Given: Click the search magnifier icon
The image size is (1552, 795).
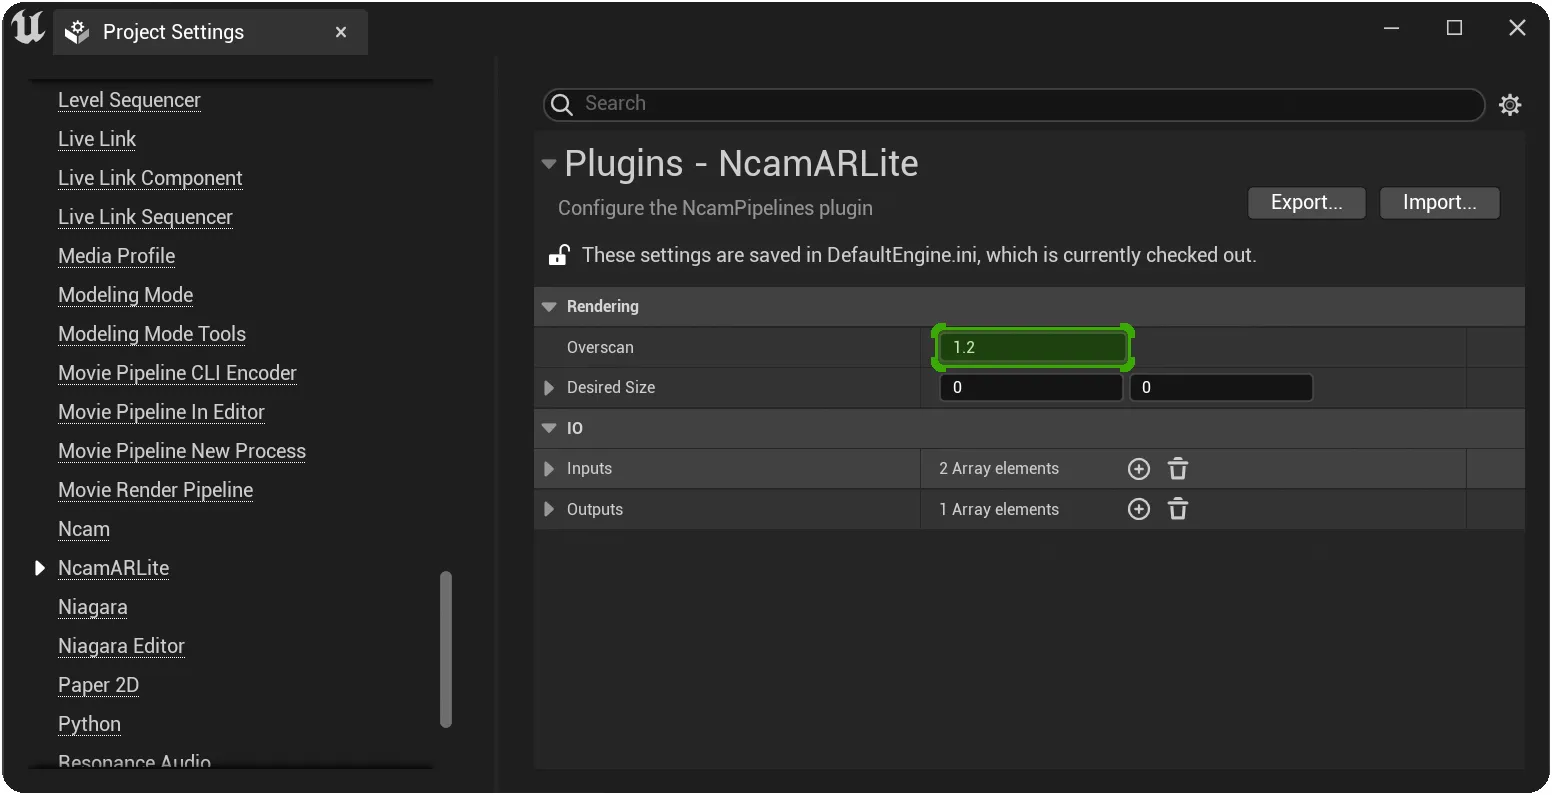Looking at the screenshot, I should [x=562, y=104].
